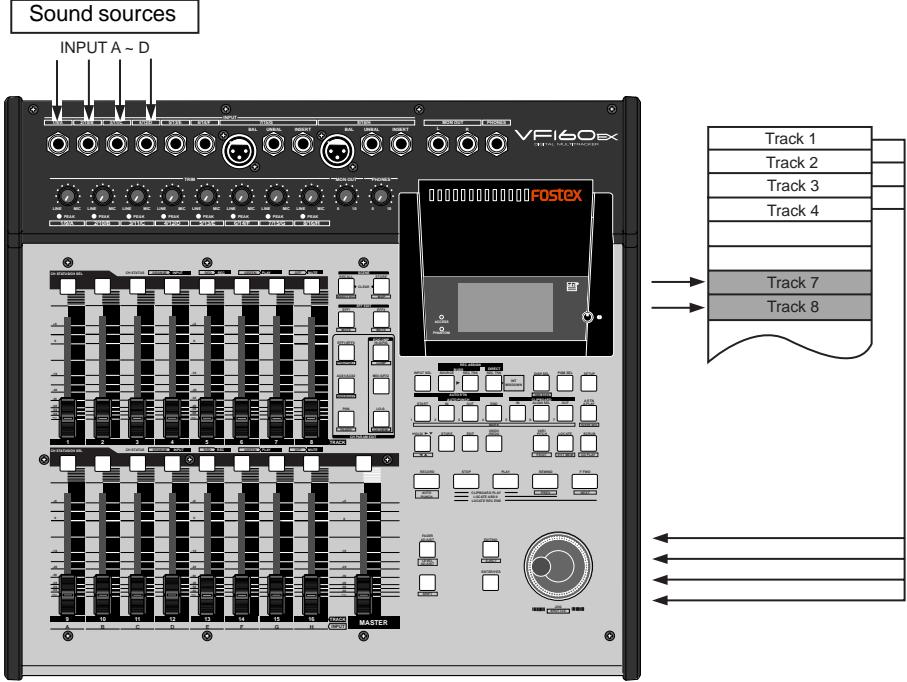
Task: Click the 'Track 4' label
Action: 792,211
